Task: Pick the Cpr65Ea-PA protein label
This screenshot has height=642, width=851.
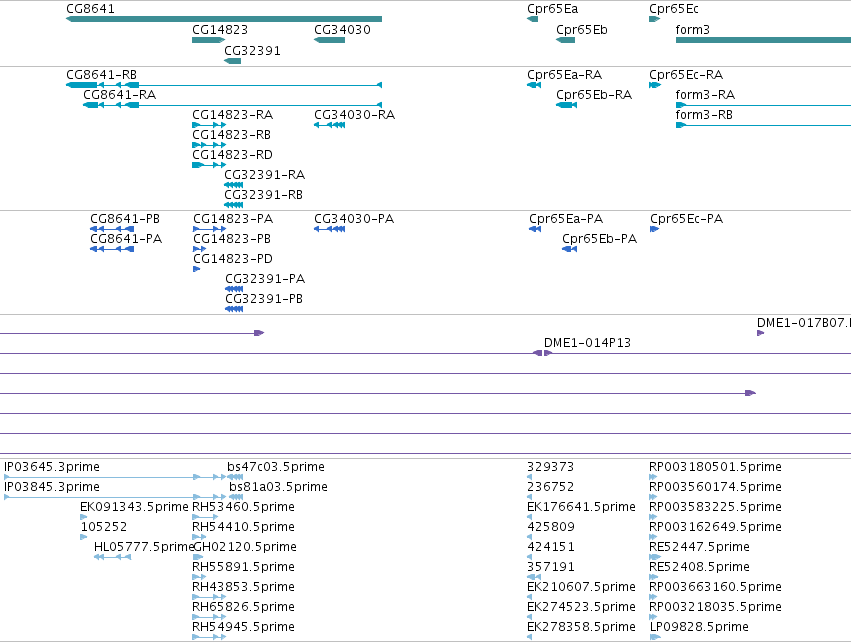Action: [566, 219]
